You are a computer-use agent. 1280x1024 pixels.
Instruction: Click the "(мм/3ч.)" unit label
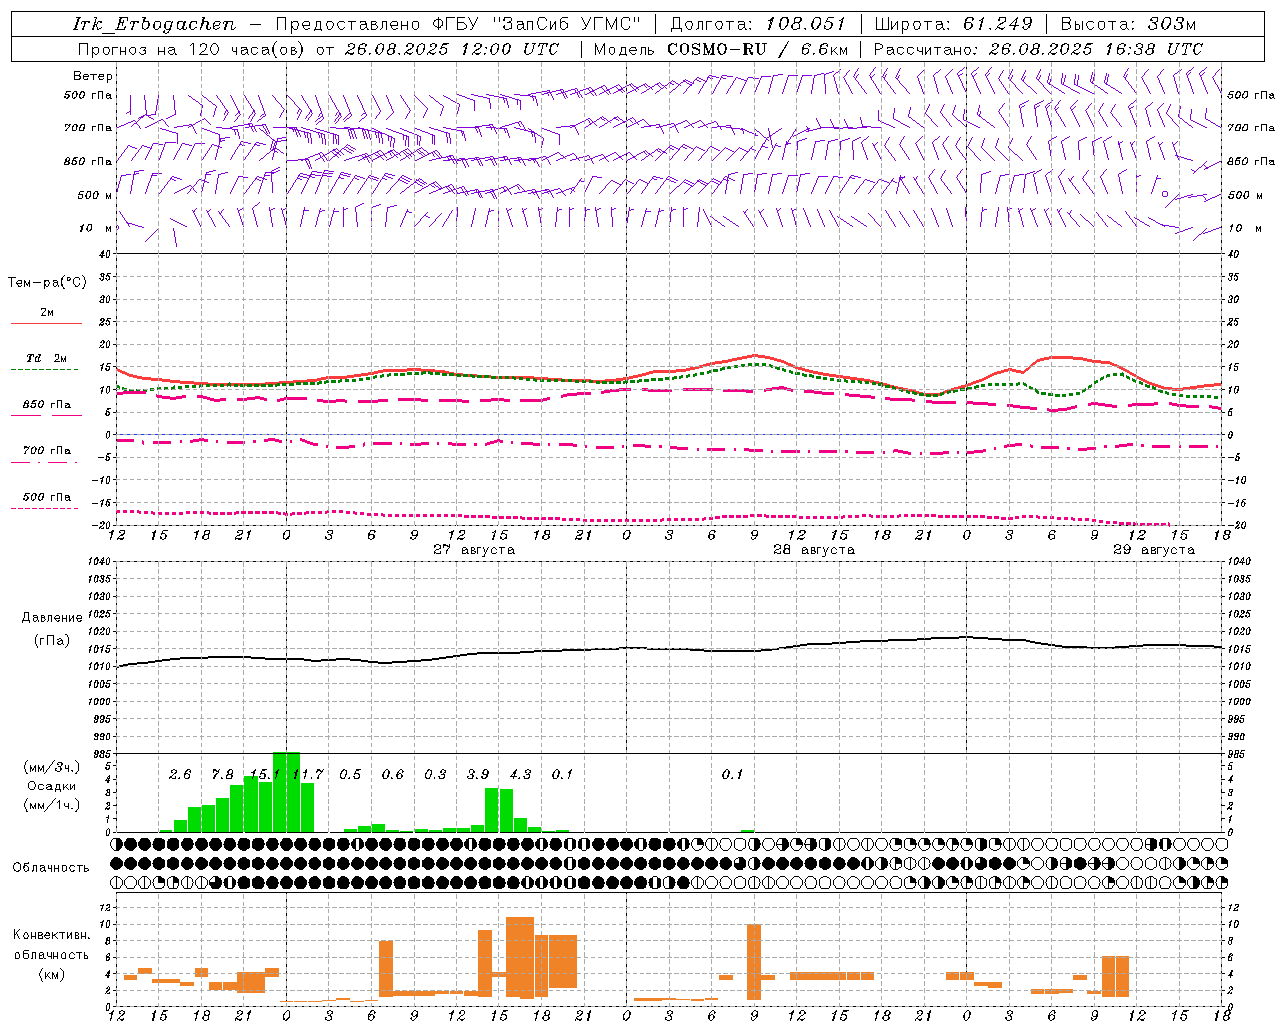51,768
